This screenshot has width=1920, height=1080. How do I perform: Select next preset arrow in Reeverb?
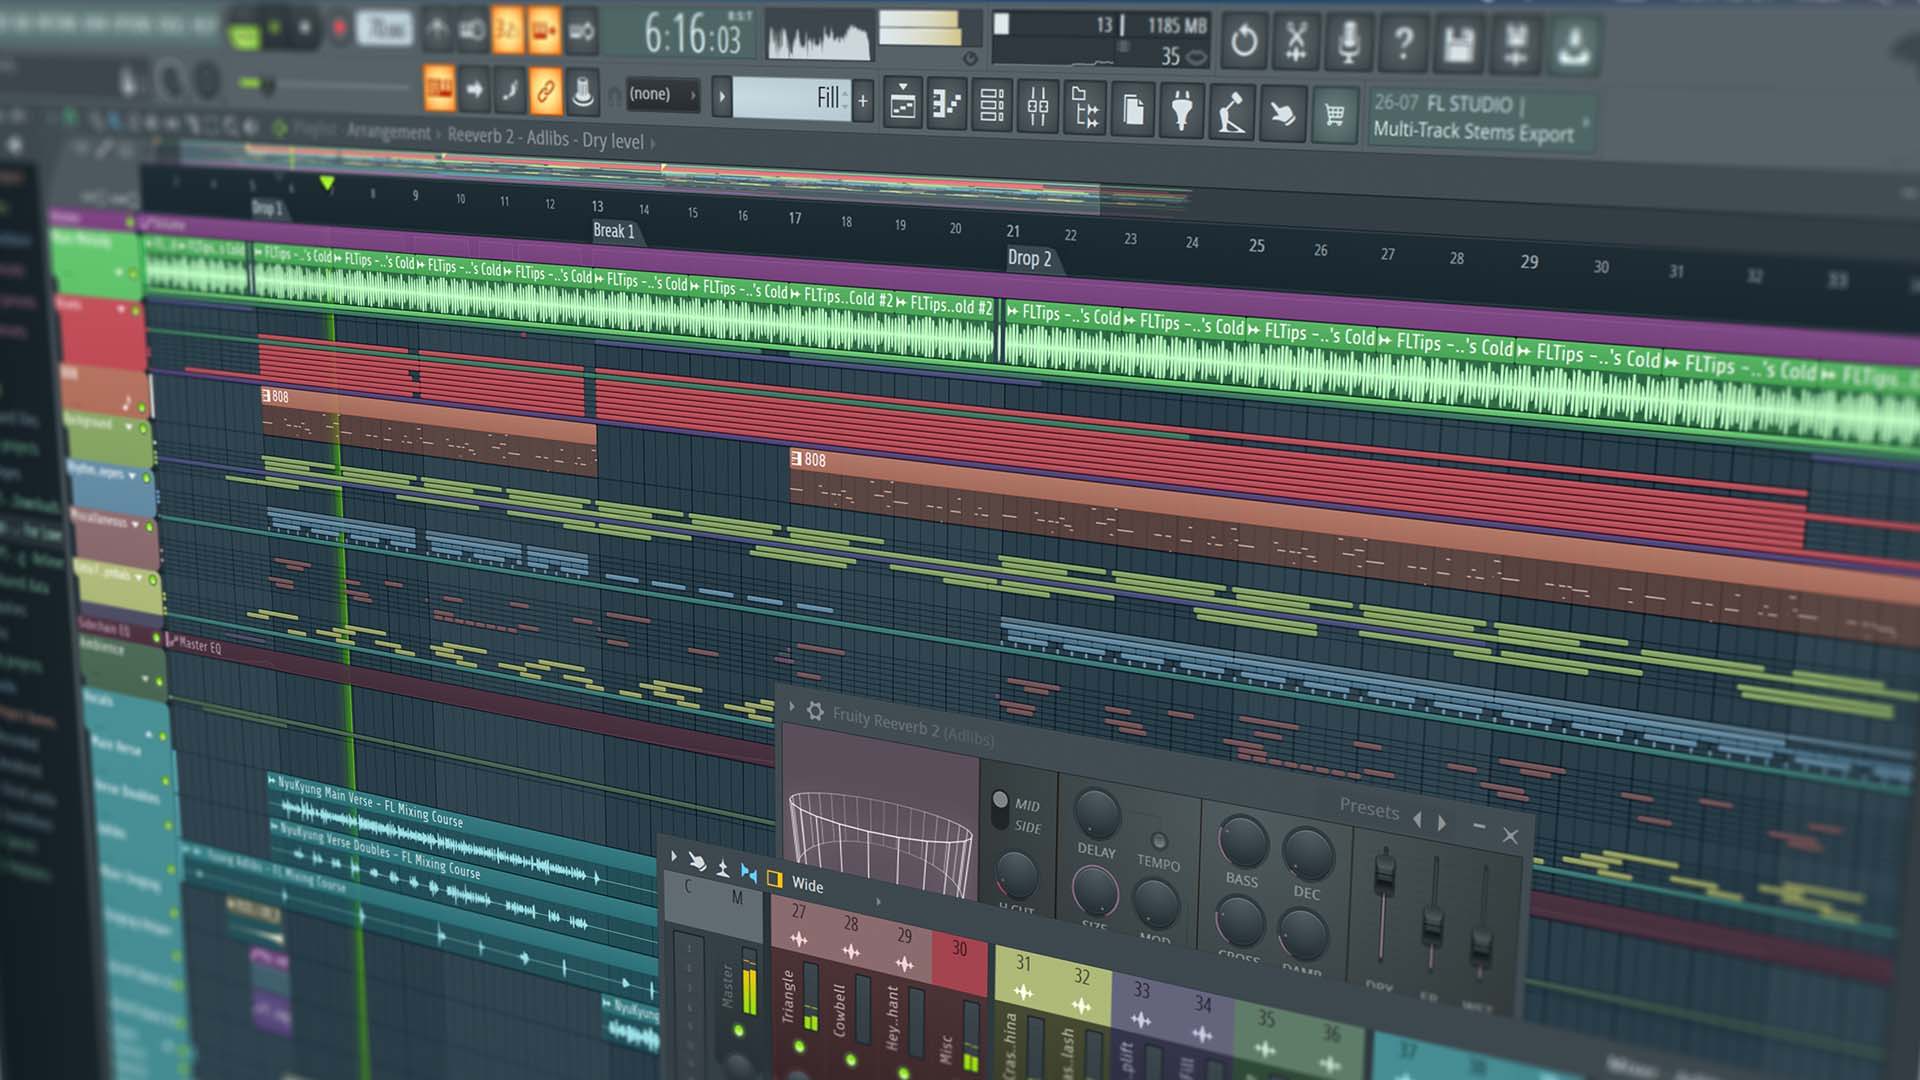(1442, 822)
